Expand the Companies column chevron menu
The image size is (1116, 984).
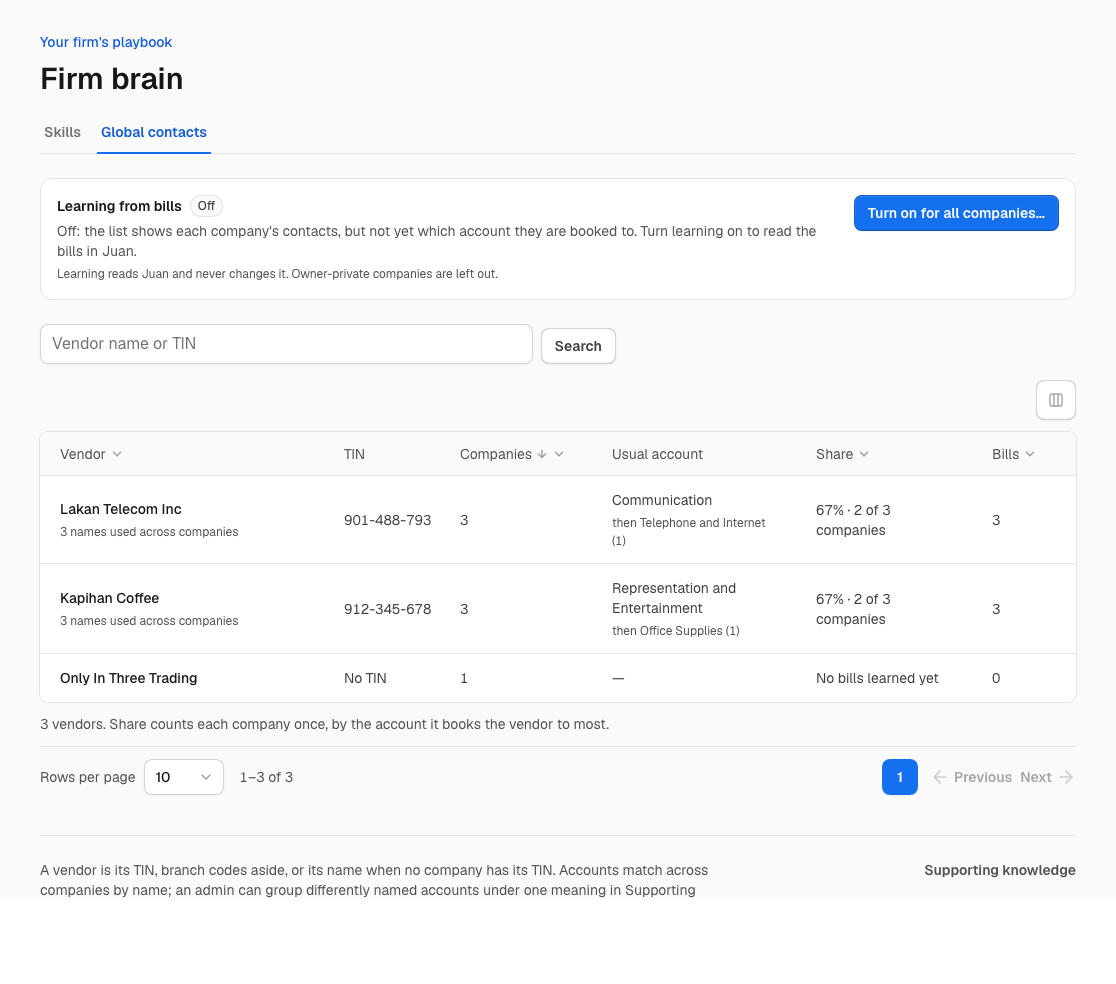(559, 454)
